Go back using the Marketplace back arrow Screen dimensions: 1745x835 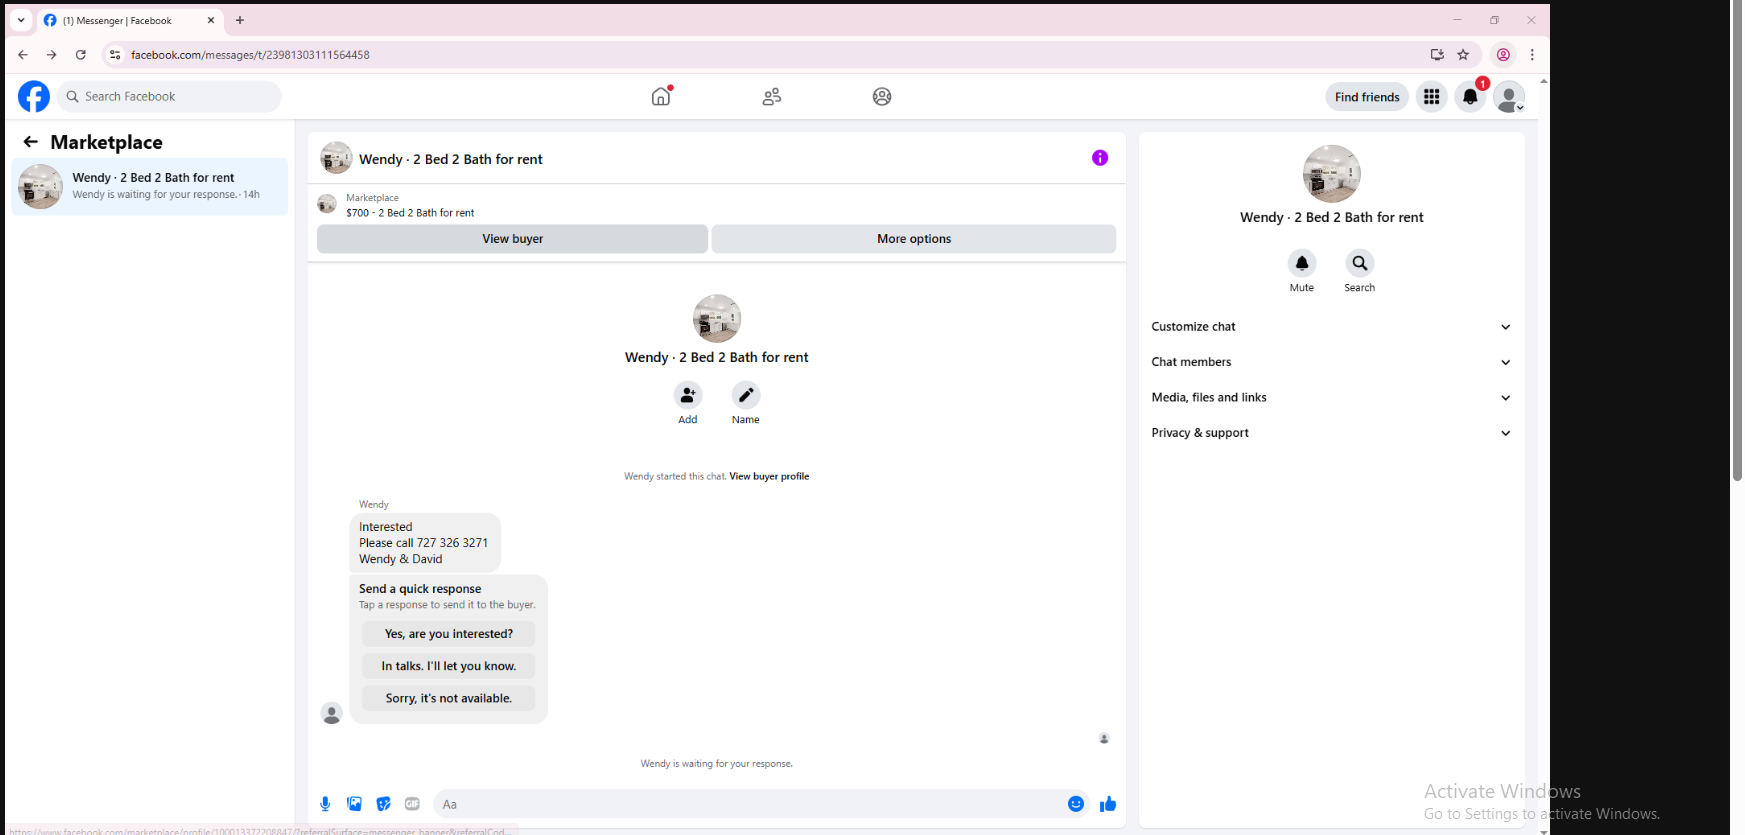[31, 142]
